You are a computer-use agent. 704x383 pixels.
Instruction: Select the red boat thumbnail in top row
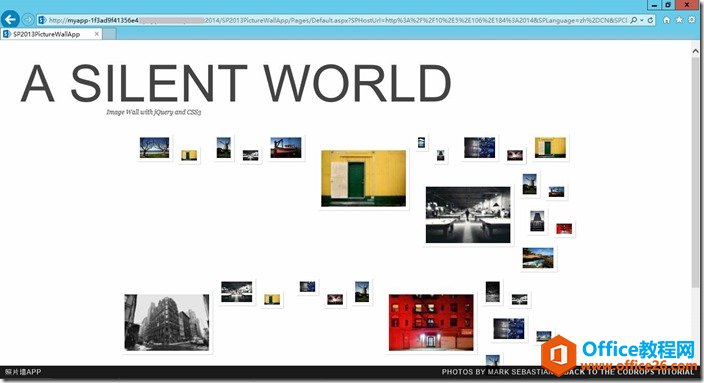(286, 148)
